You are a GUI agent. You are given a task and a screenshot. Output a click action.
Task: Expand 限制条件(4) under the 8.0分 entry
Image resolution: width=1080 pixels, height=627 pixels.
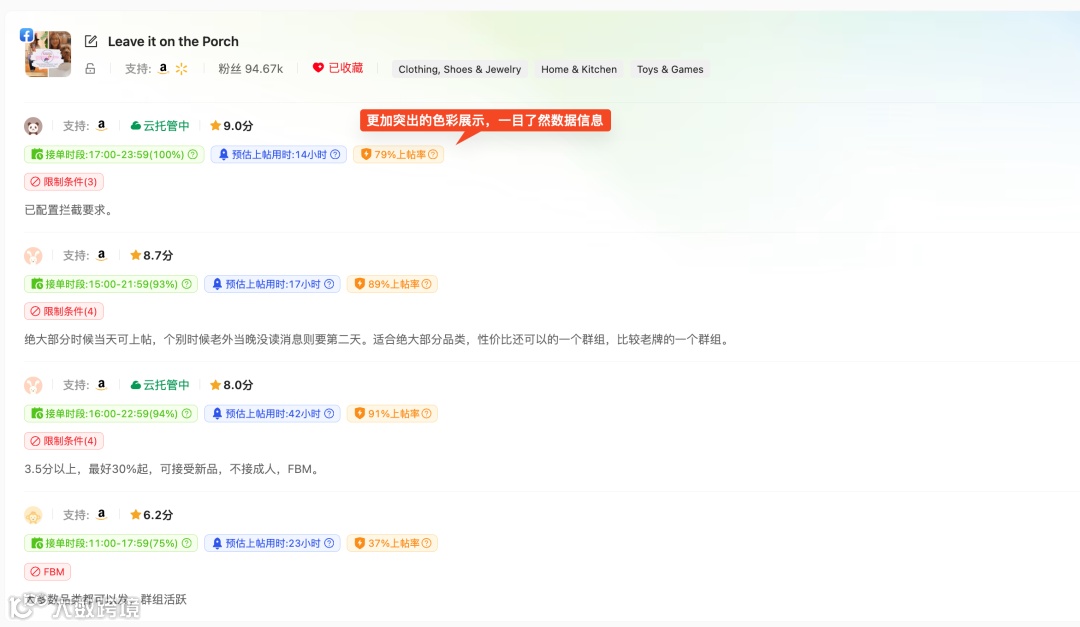click(x=64, y=441)
